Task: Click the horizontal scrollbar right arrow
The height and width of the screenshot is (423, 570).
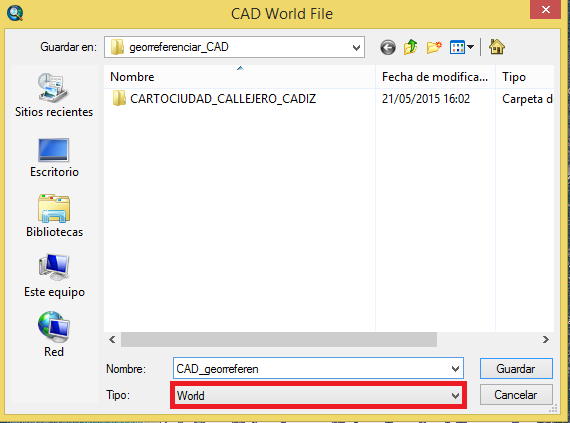Action: [546, 339]
